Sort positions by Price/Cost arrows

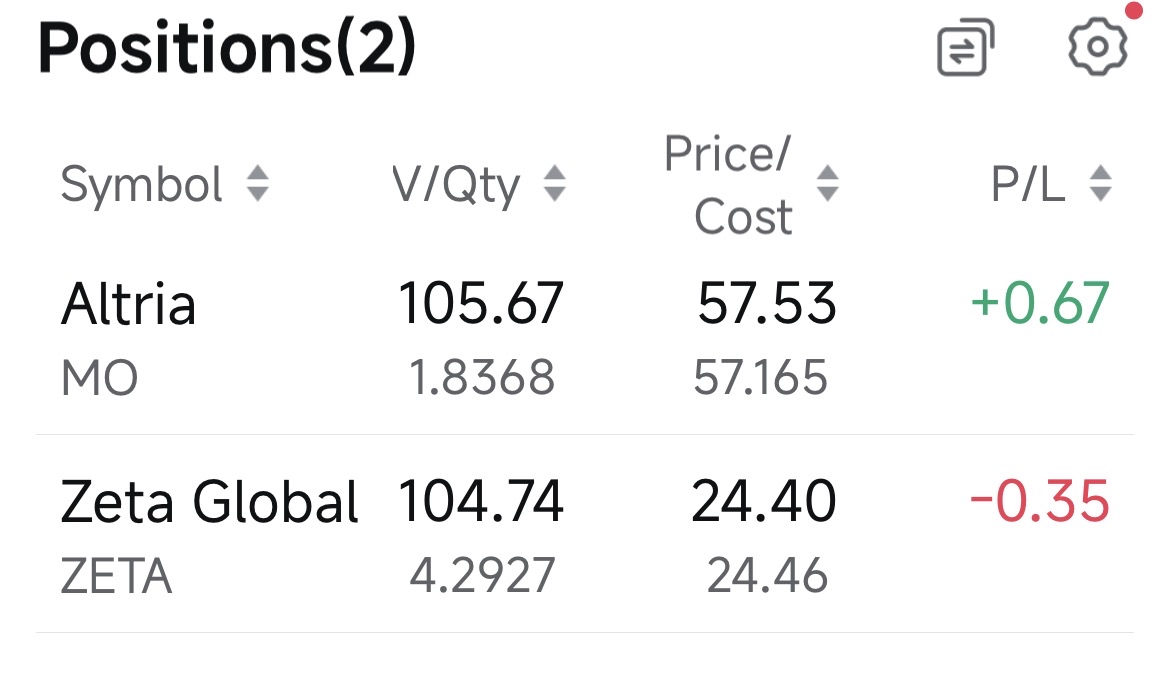pos(828,184)
